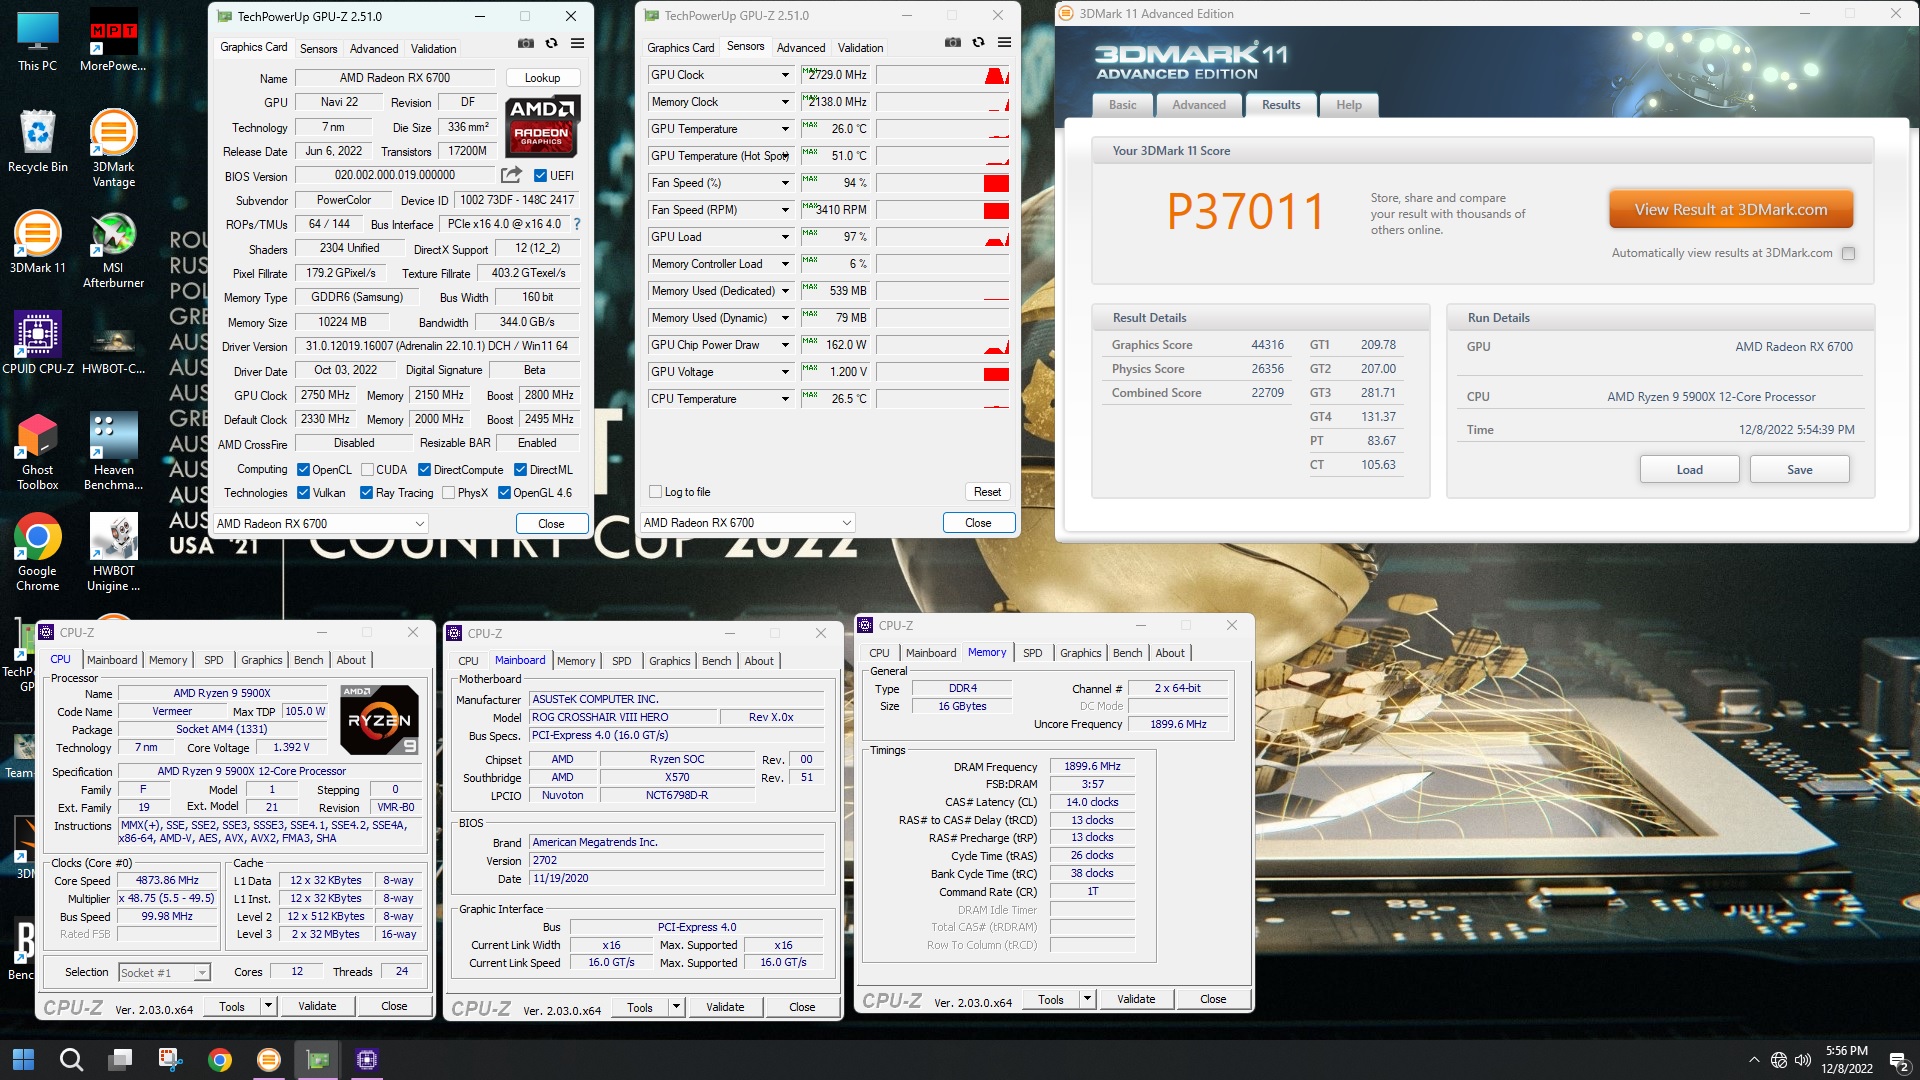1920x1080 pixels.
Task: Toggle the DirectCompute checkbox
Action: coord(424,470)
